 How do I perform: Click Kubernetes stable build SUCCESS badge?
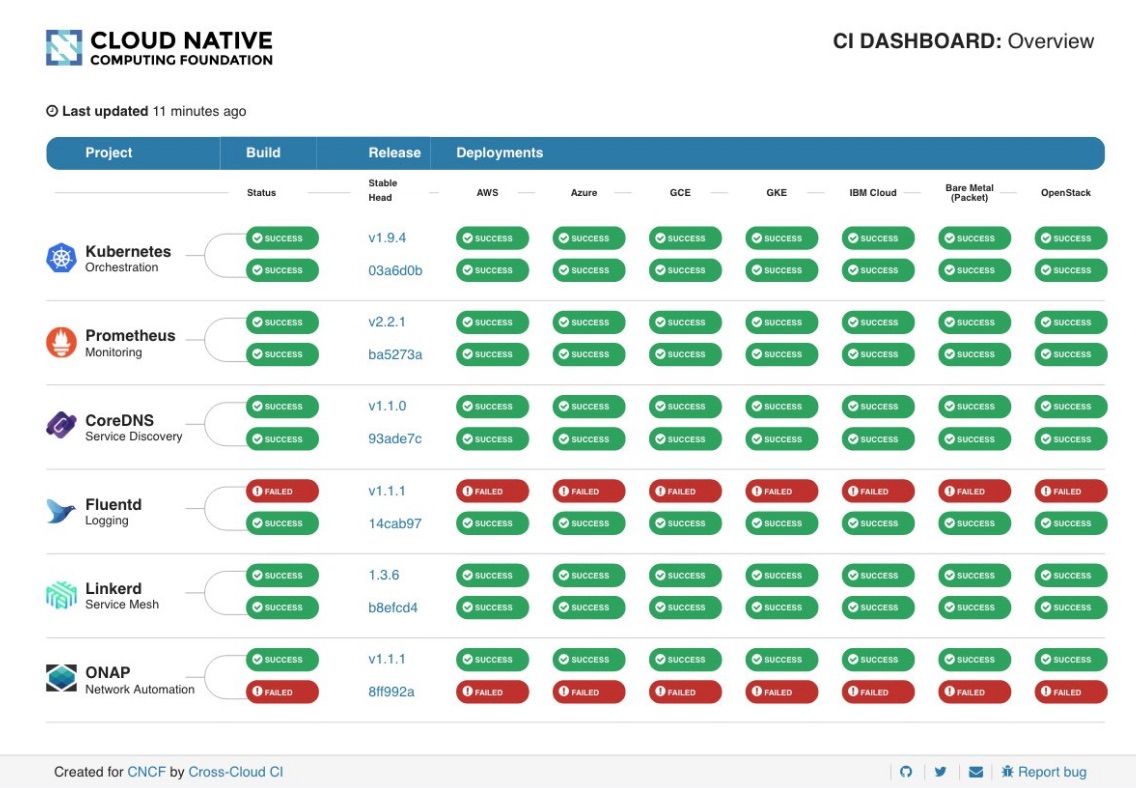click(282, 238)
